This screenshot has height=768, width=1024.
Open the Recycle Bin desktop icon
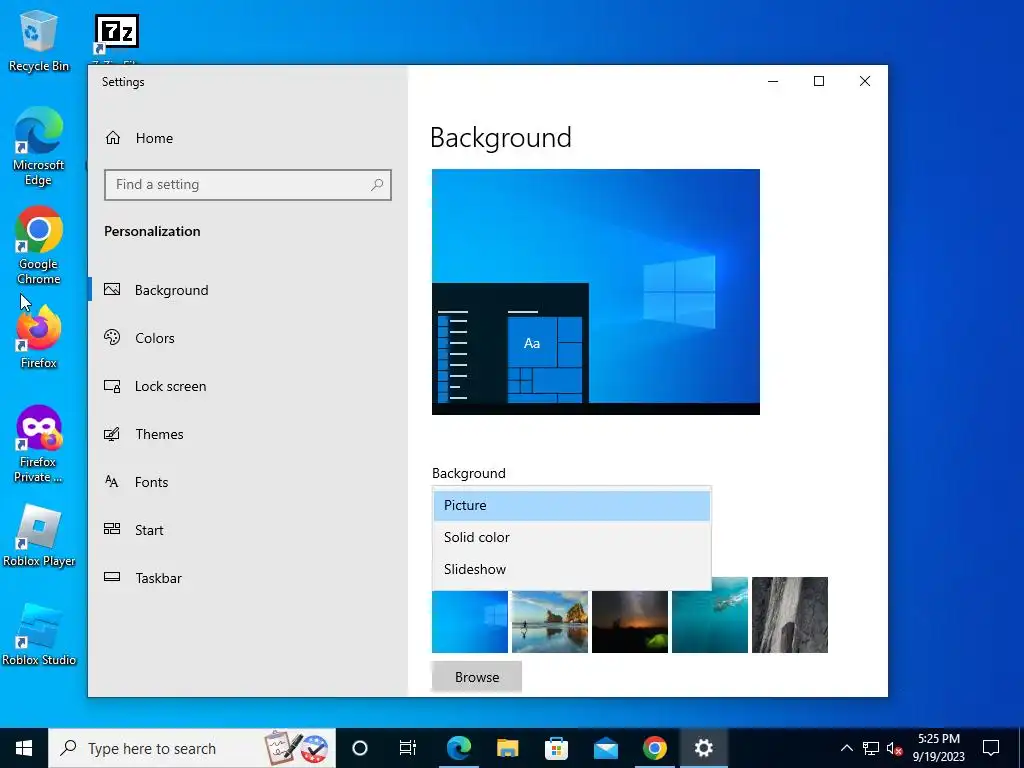click(x=39, y=40)
